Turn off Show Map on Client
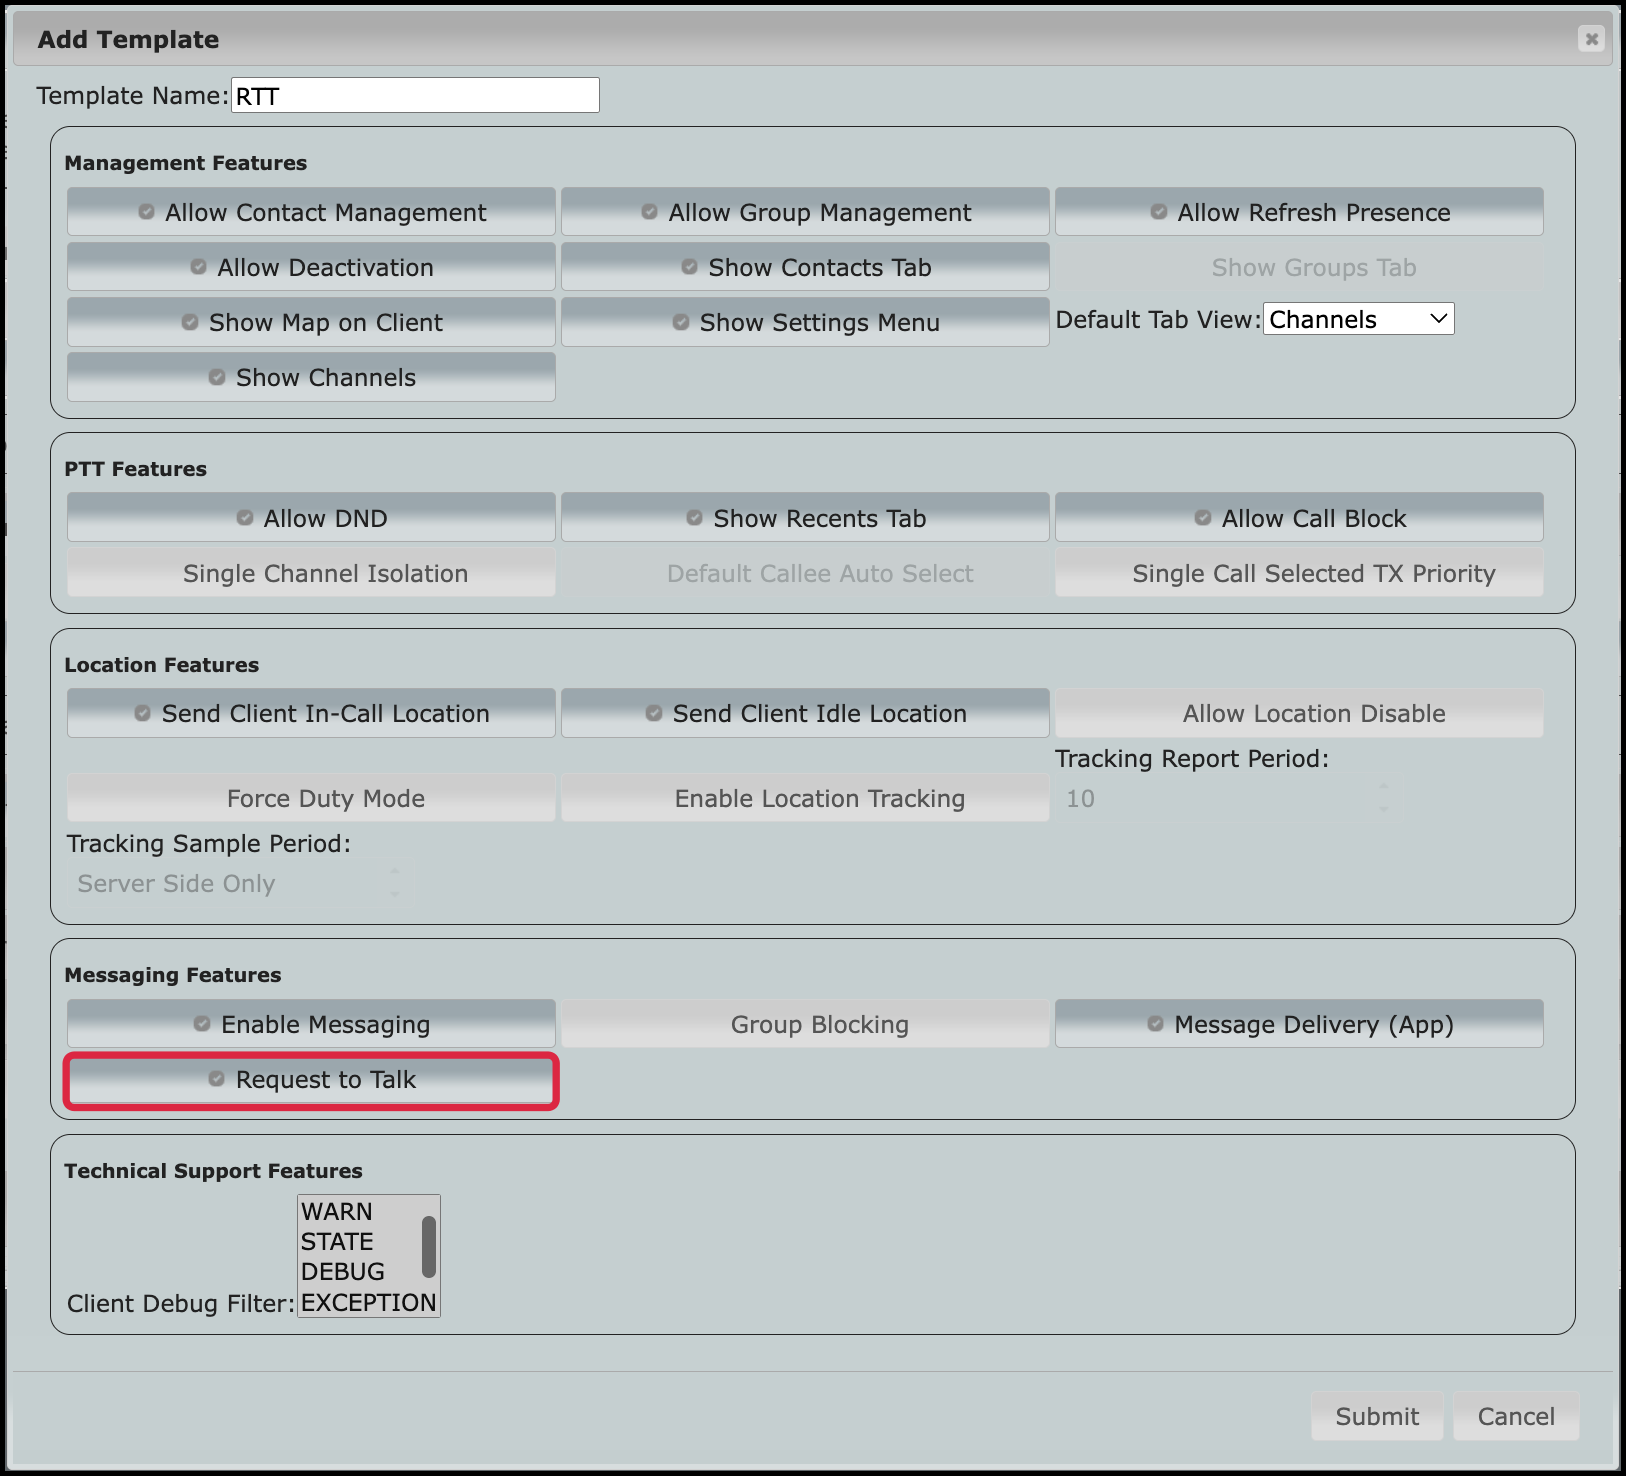The width and height of the screenshot is (1626, 1476). (x=311, y=323)
